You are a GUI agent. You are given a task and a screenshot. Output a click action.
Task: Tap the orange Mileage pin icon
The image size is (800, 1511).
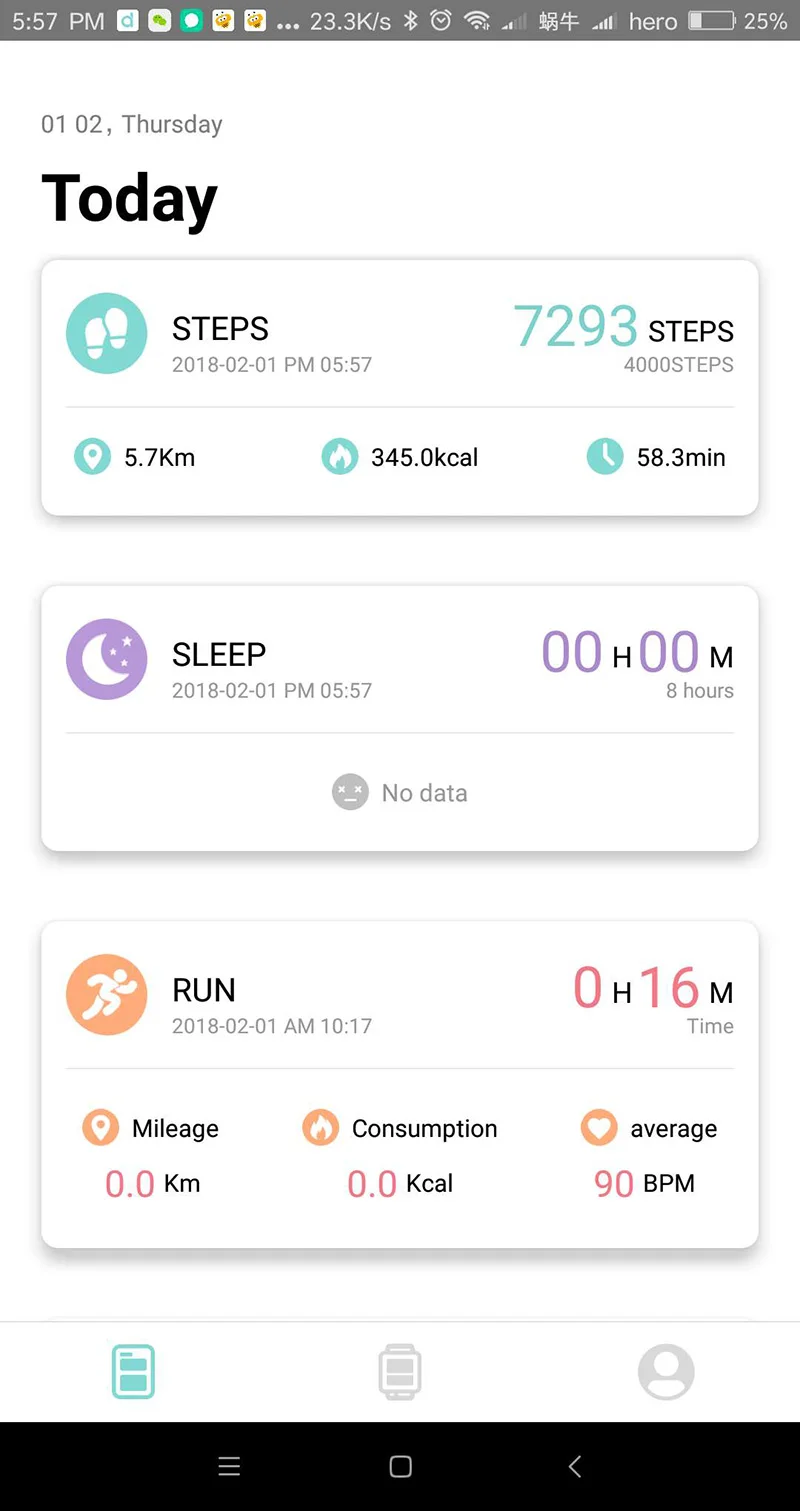[x=100, y=1128]
